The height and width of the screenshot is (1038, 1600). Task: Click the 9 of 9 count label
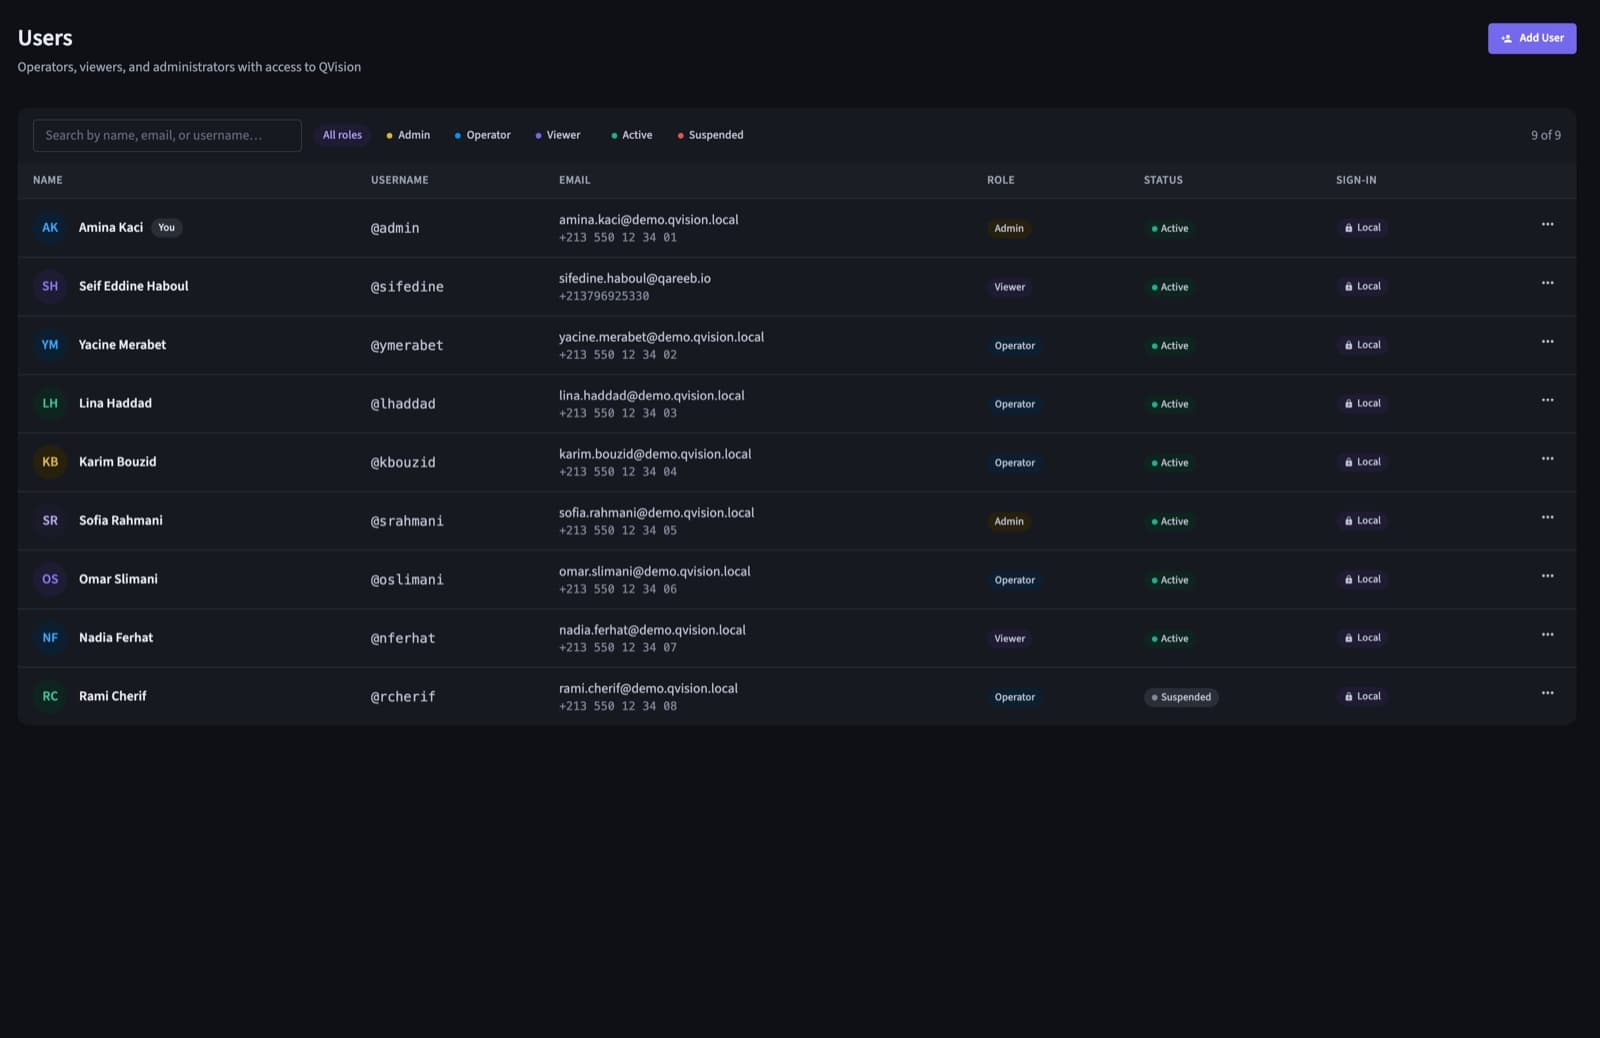click(x=1546, y=135)
